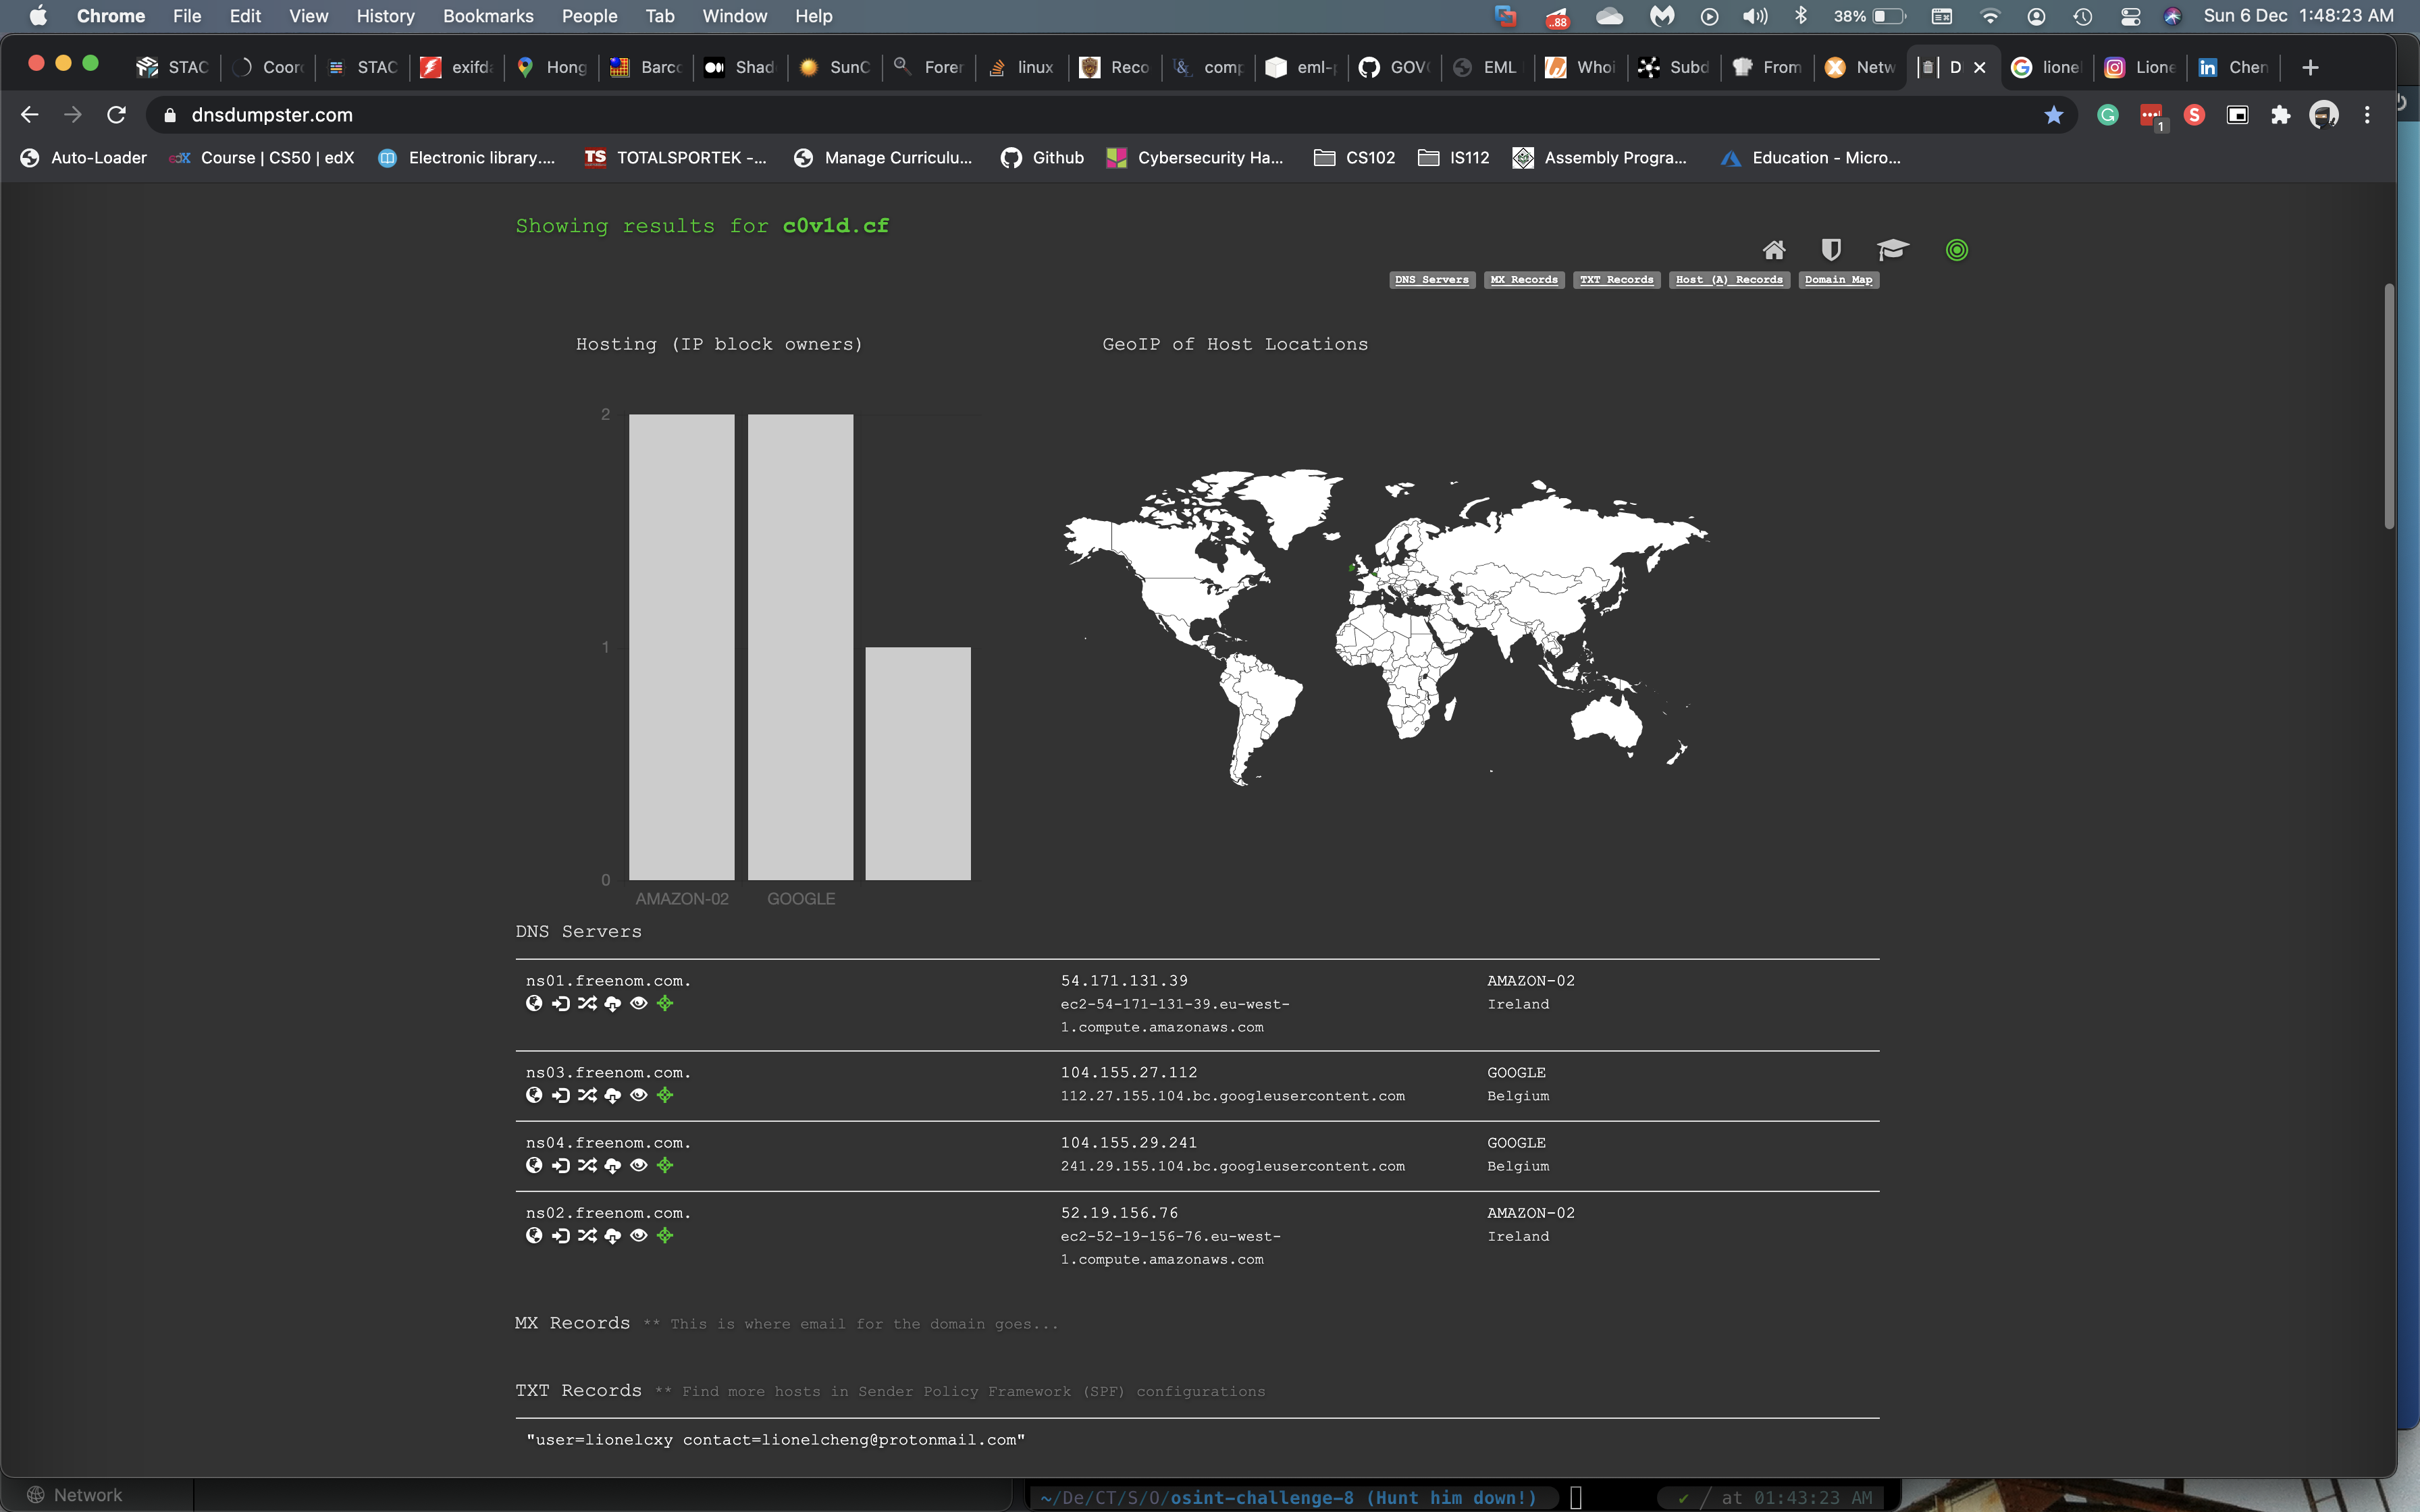The image size is (2420, 1512).
Task: Click the green crosshair icon under ns01.freenom.com
Action: coord(665,1003)
